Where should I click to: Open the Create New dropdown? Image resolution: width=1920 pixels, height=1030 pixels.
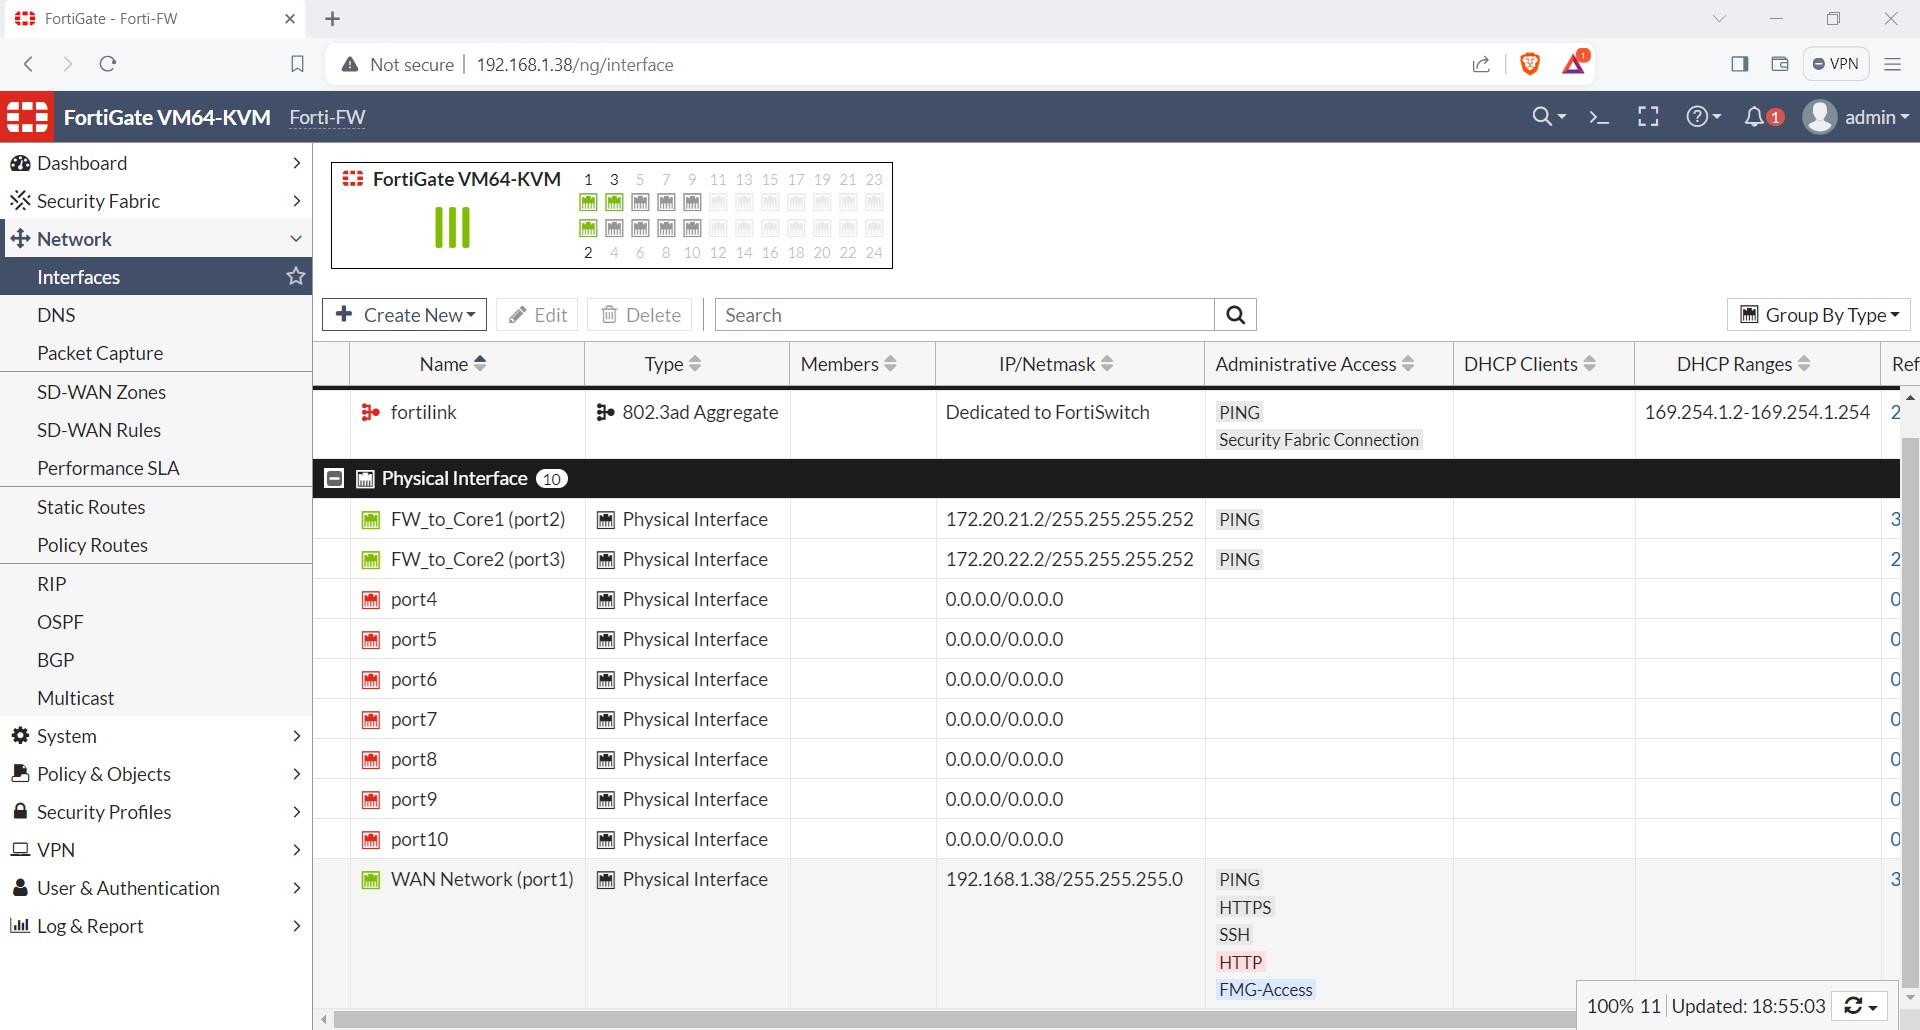click(404, 315)
